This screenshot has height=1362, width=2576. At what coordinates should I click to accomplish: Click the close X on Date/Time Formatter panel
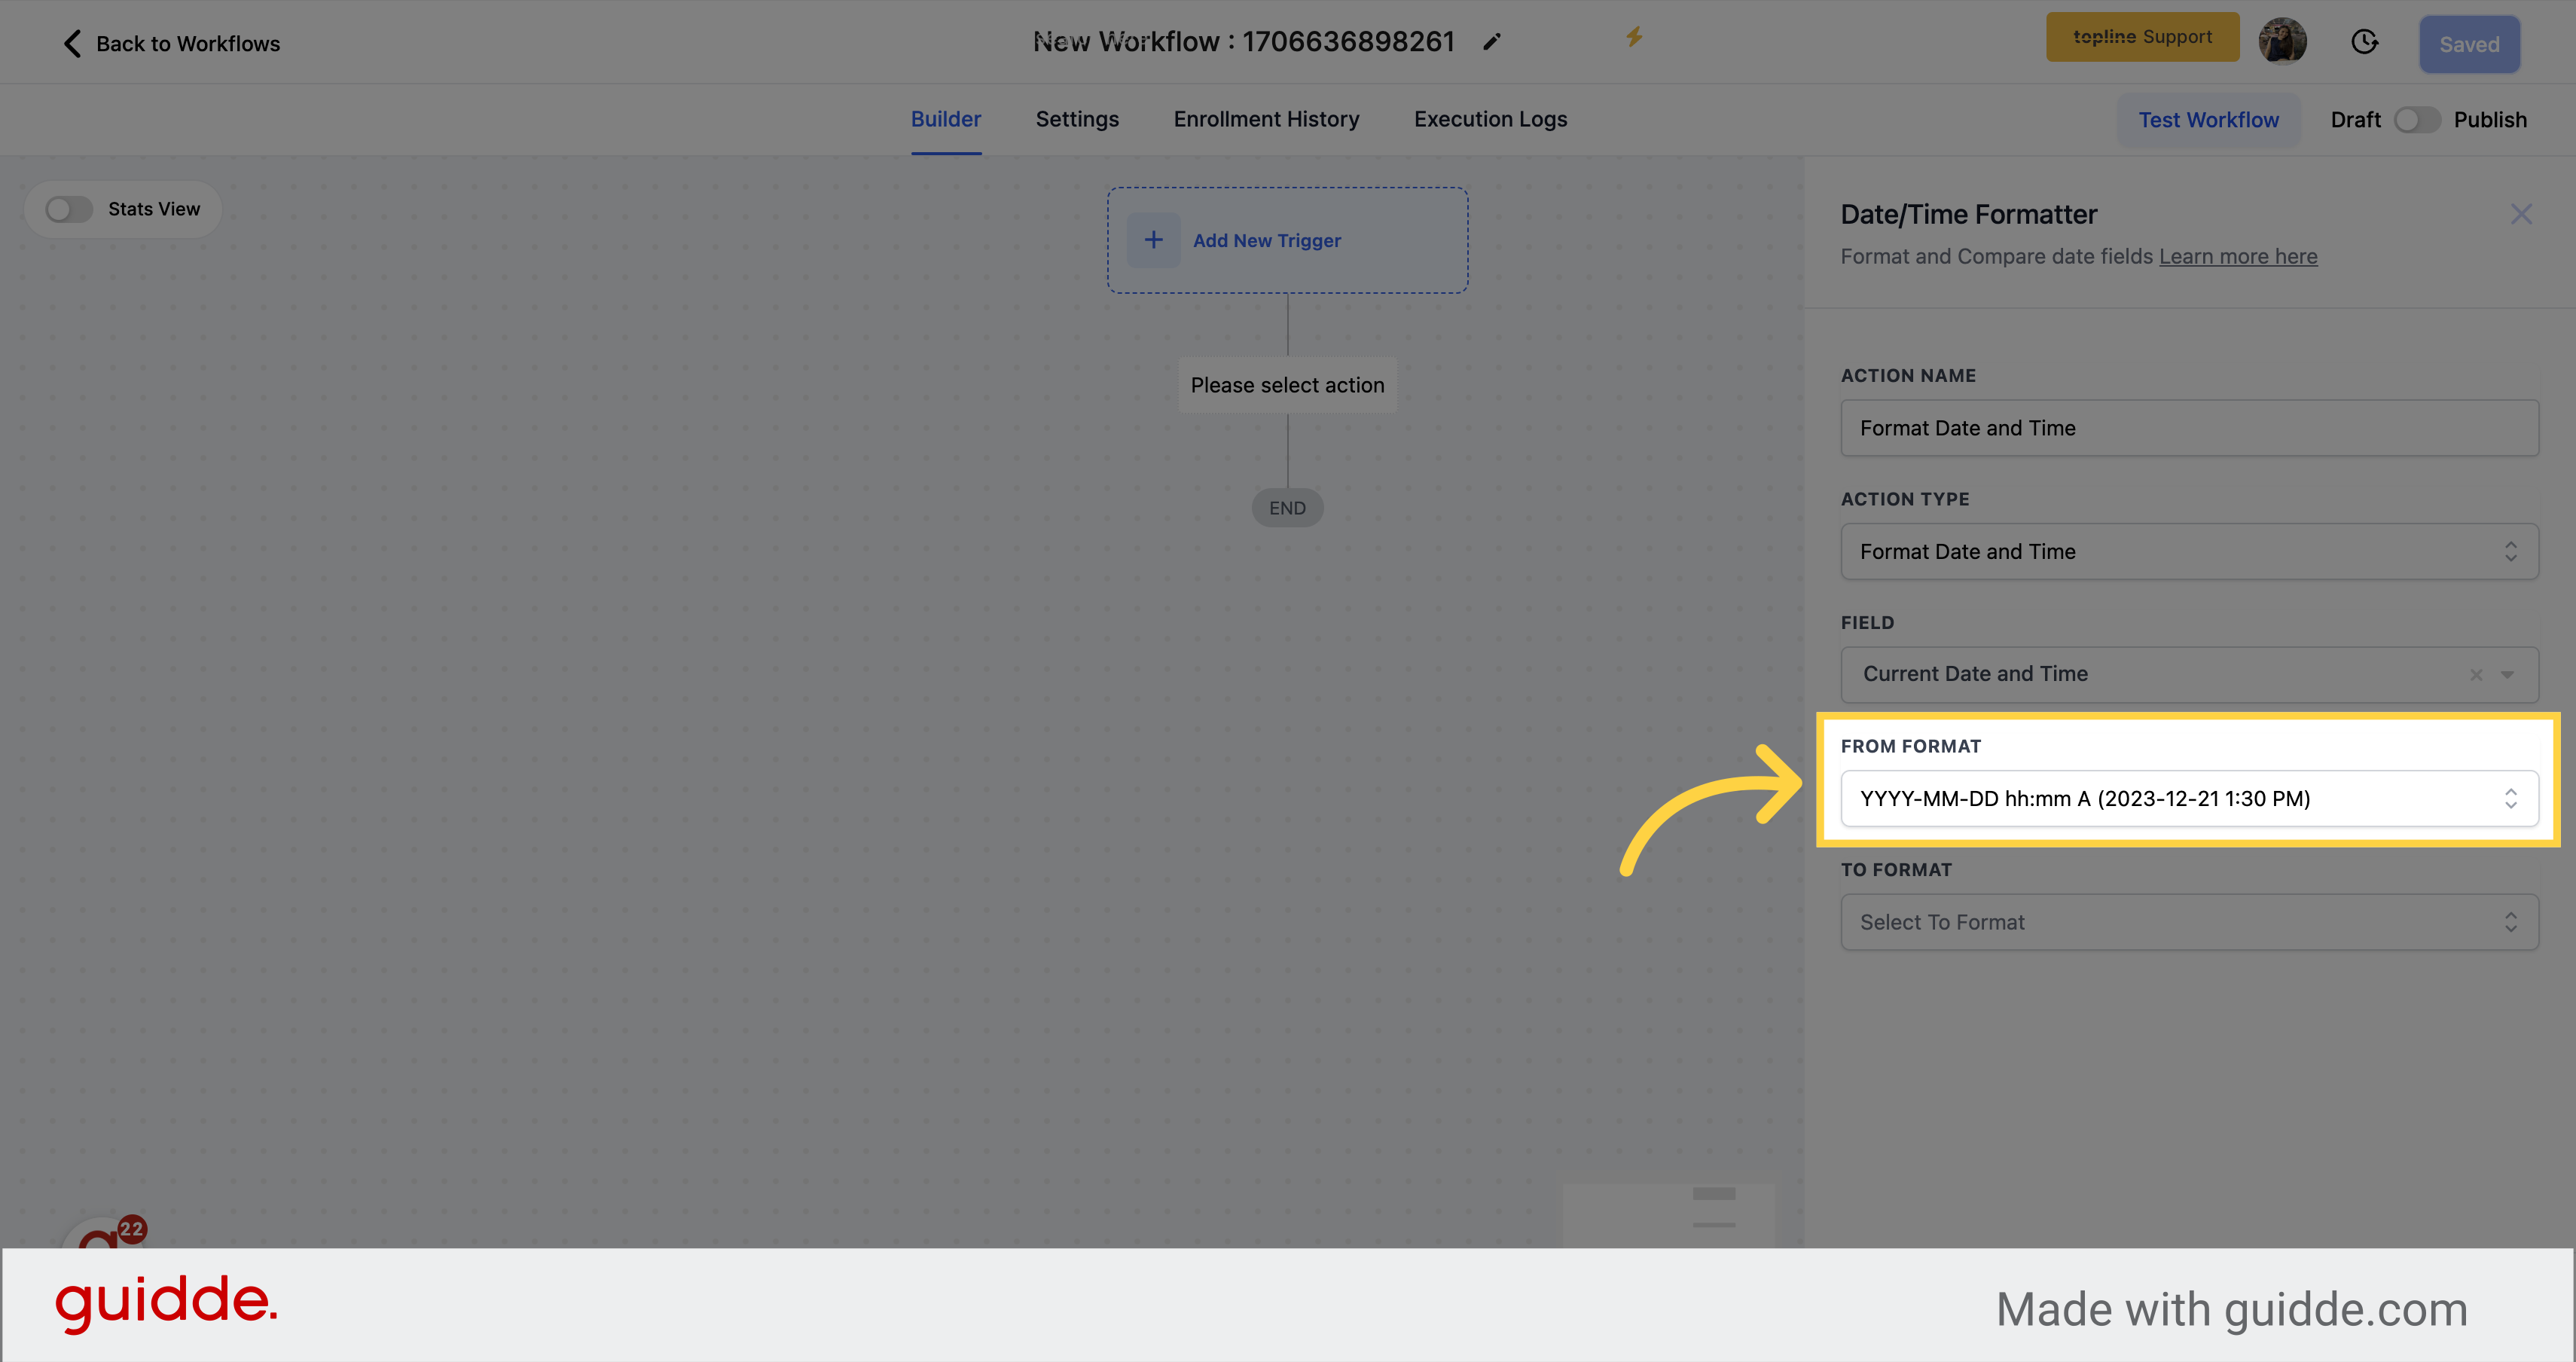click(2522, 215)
